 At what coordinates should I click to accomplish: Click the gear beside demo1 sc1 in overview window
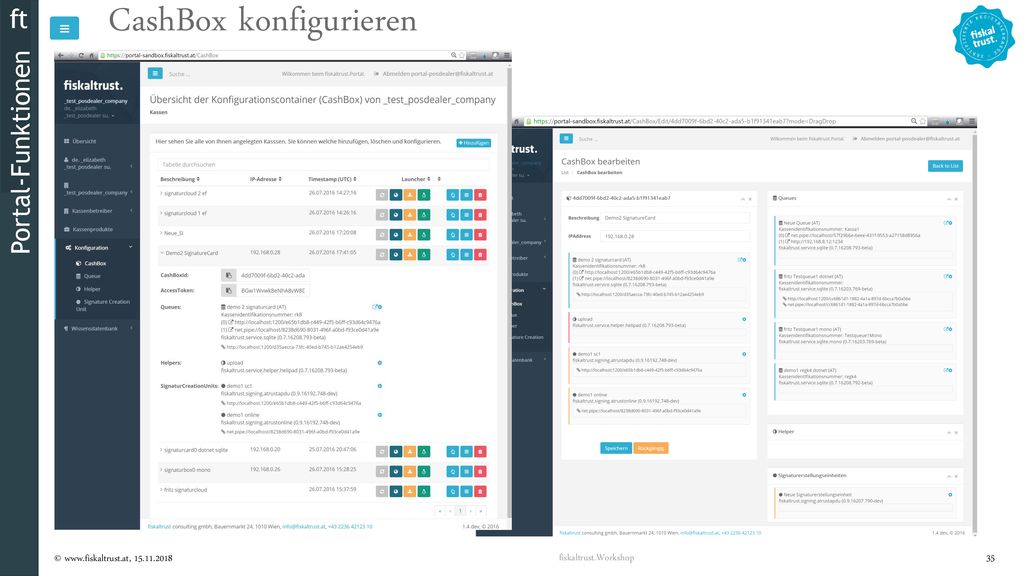[379, 386]
